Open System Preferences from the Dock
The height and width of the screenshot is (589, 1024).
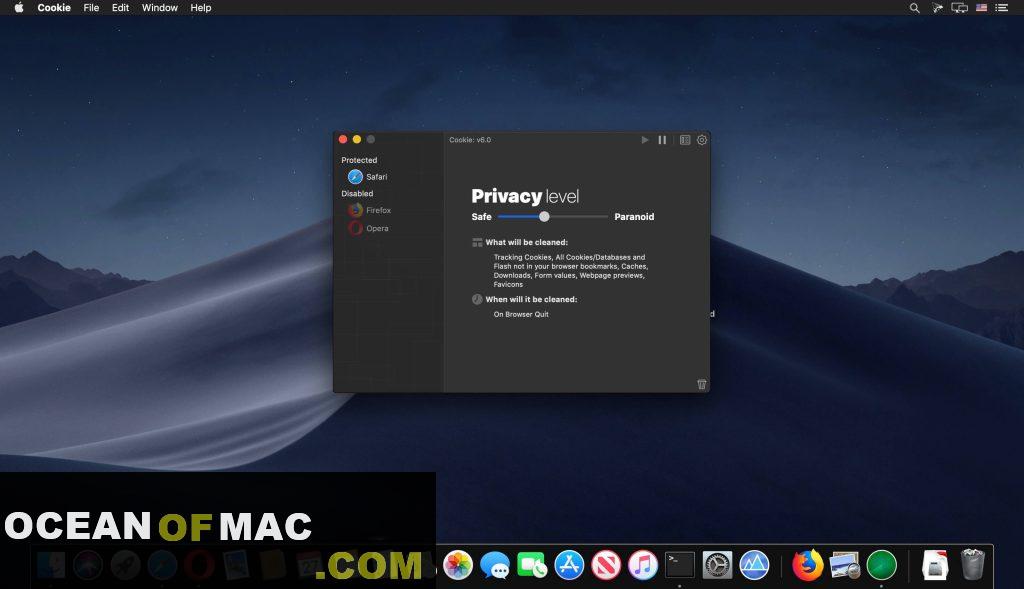717,565
